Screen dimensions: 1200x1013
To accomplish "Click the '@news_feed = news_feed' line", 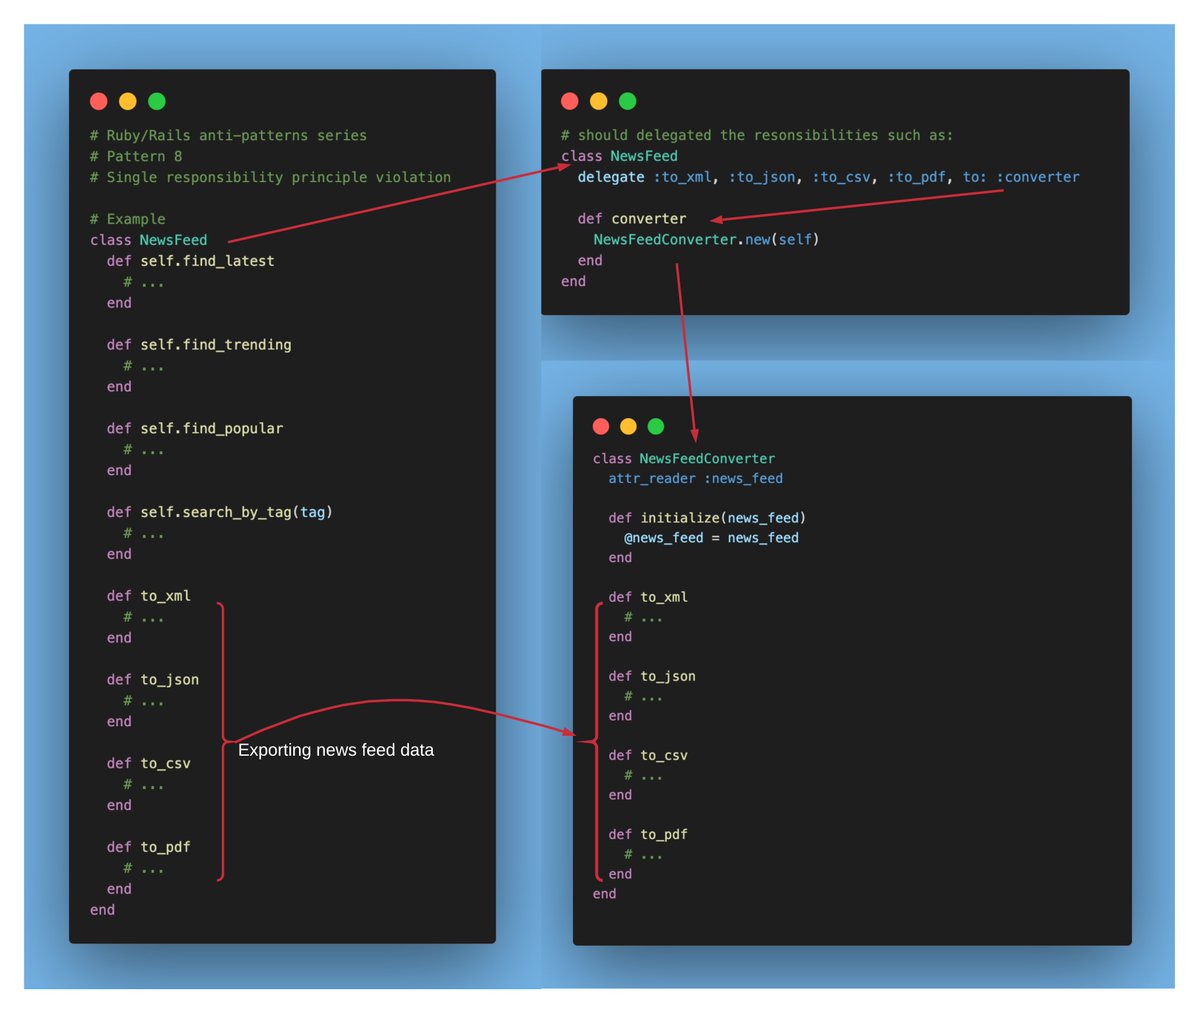I will click(712, 538).
